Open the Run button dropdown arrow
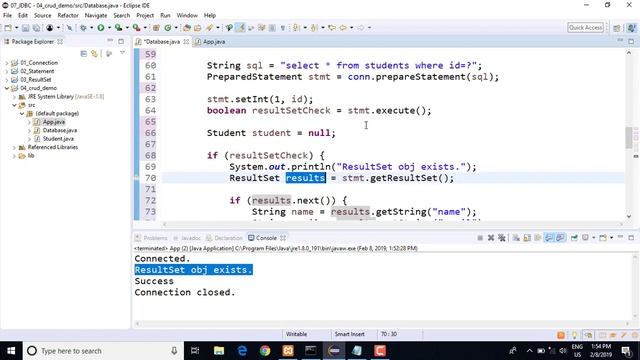The width and height of the screenshot is (640, 360). pos(109,28)
